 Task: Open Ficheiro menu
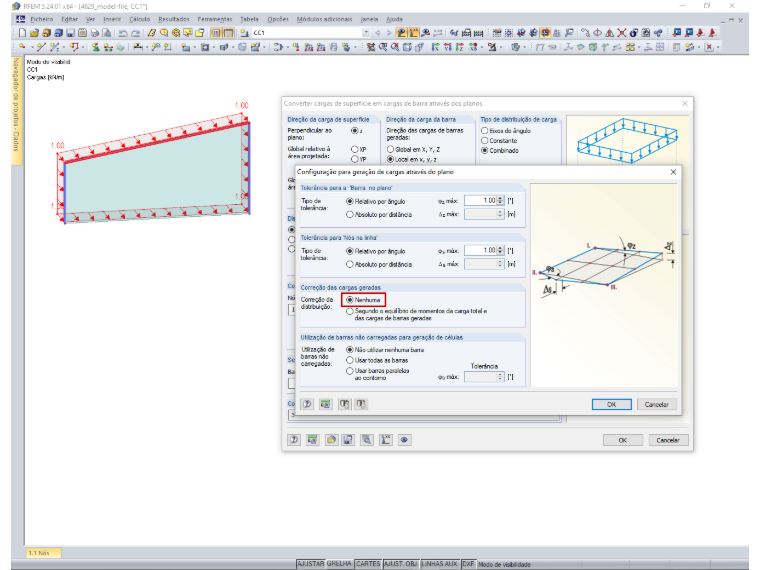tap(42, 19)
